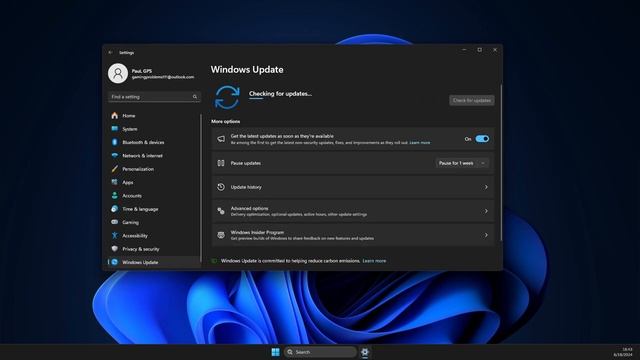This screenshot has width=640, height=360.
Task: Click the Windows Insider Program icon
Action: pyautogui.click(x=221, y=235)
